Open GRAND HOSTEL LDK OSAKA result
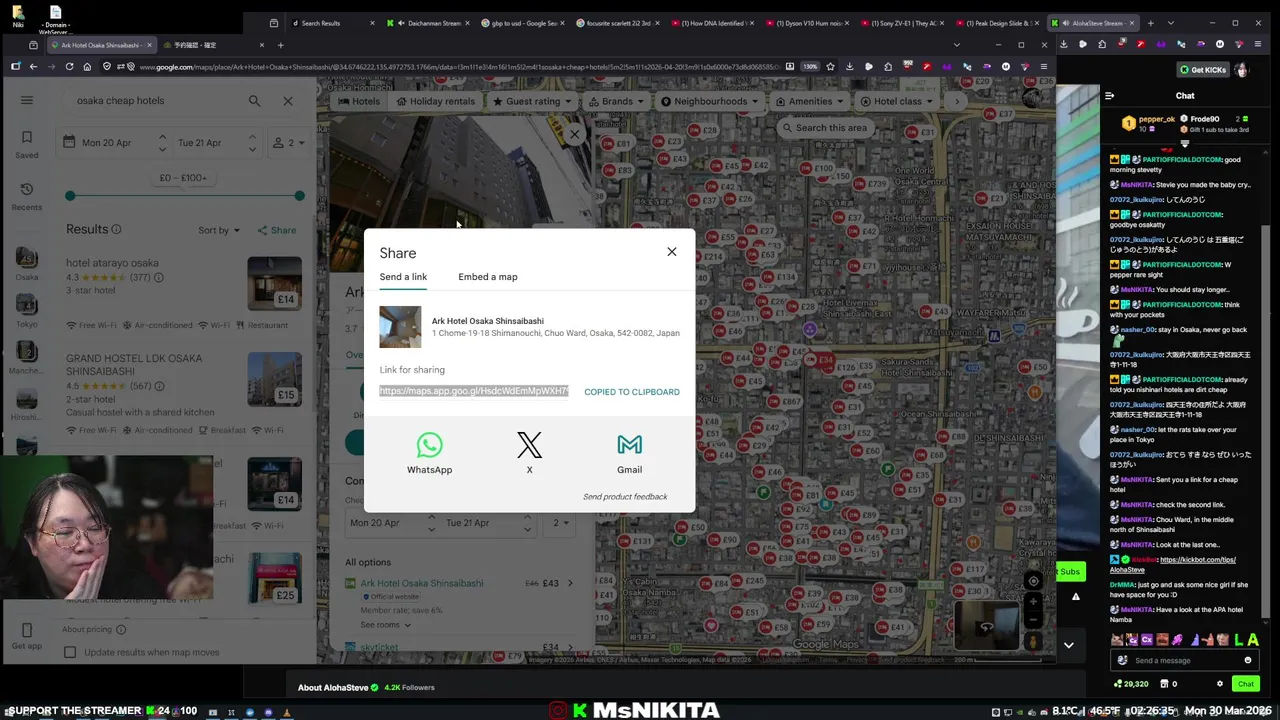The width and height of the screenshot is (1280, 720). point(134,364)
